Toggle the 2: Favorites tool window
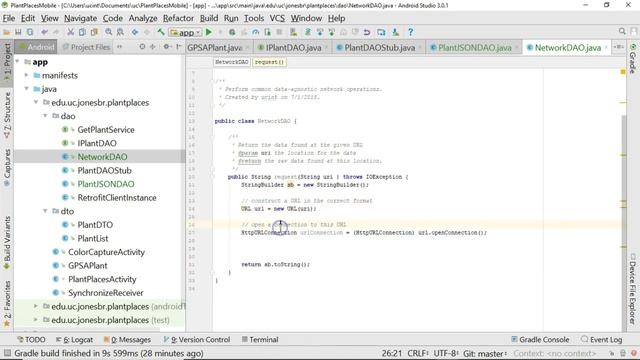Viewport: 640px width, 360px height. click(x=7, y=304)
